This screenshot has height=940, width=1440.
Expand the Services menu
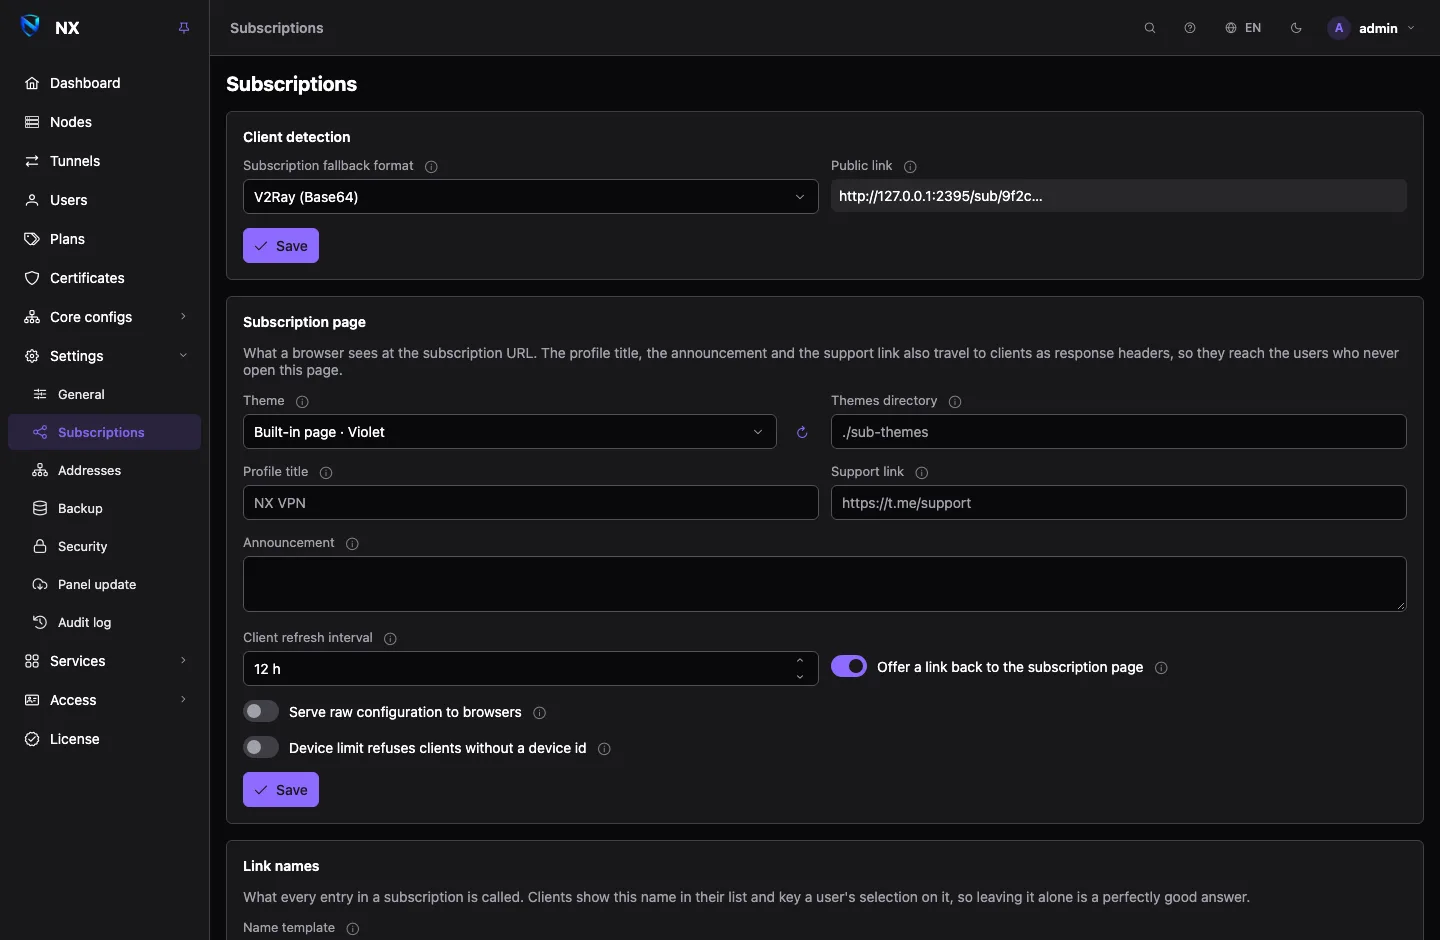105,661
